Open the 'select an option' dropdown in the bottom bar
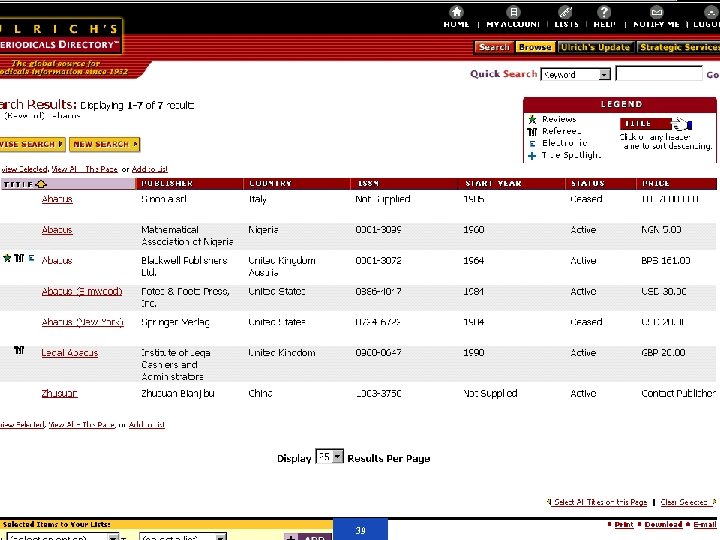The width and height of the screenshot is (720, 540). click(63, 536)
